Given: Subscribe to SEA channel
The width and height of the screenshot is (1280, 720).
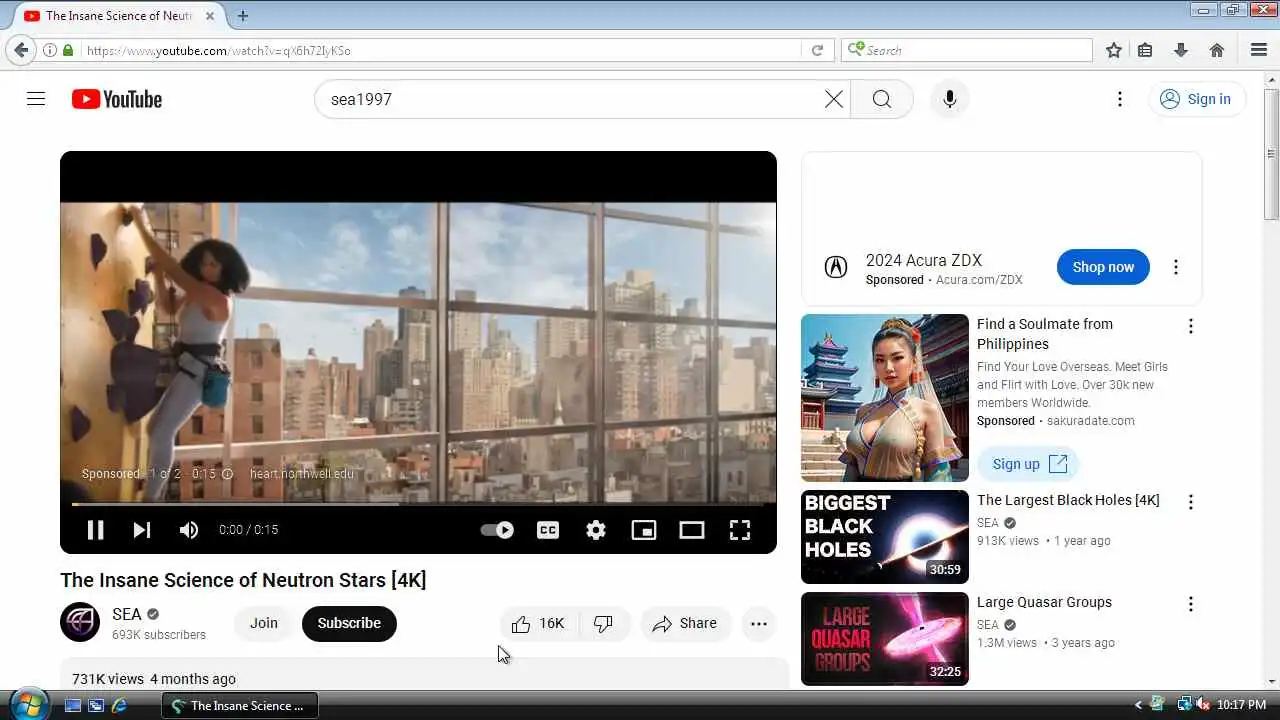Looking at the screenshot, I should pyautogui.click(x=349, y=623).
